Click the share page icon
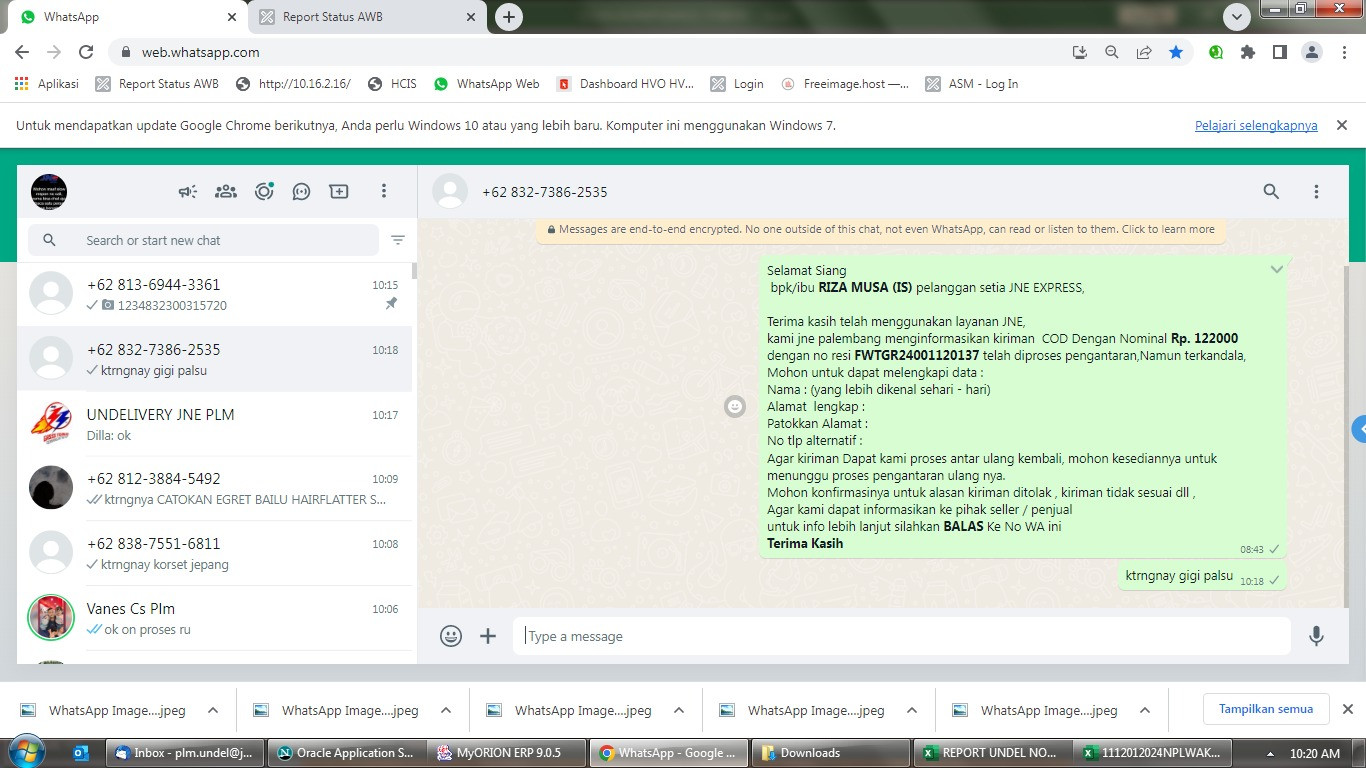The height and width of the screenshot is (768, 1366). coord(1144,52)
